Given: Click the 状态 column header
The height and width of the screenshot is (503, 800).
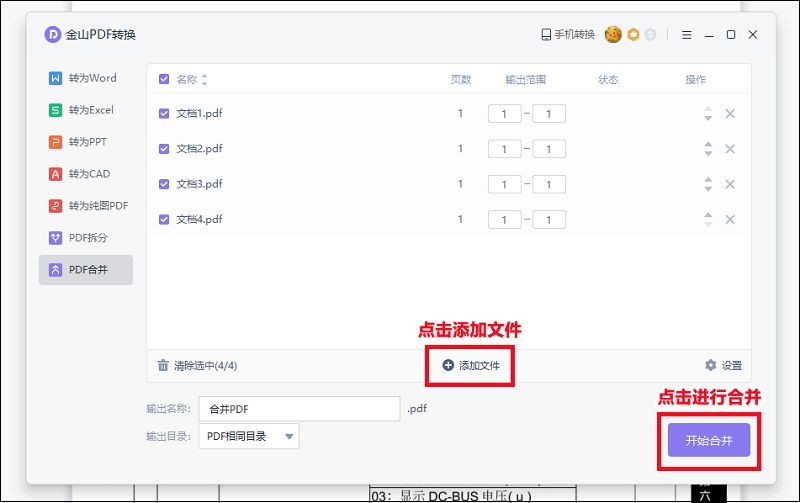Looking at the screenshot, I should [608, 80].
